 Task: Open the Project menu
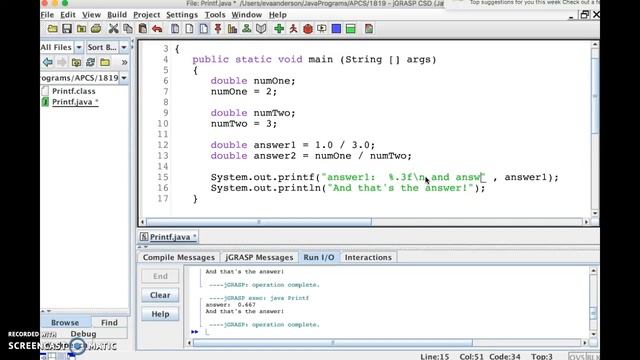click(147, 15)
